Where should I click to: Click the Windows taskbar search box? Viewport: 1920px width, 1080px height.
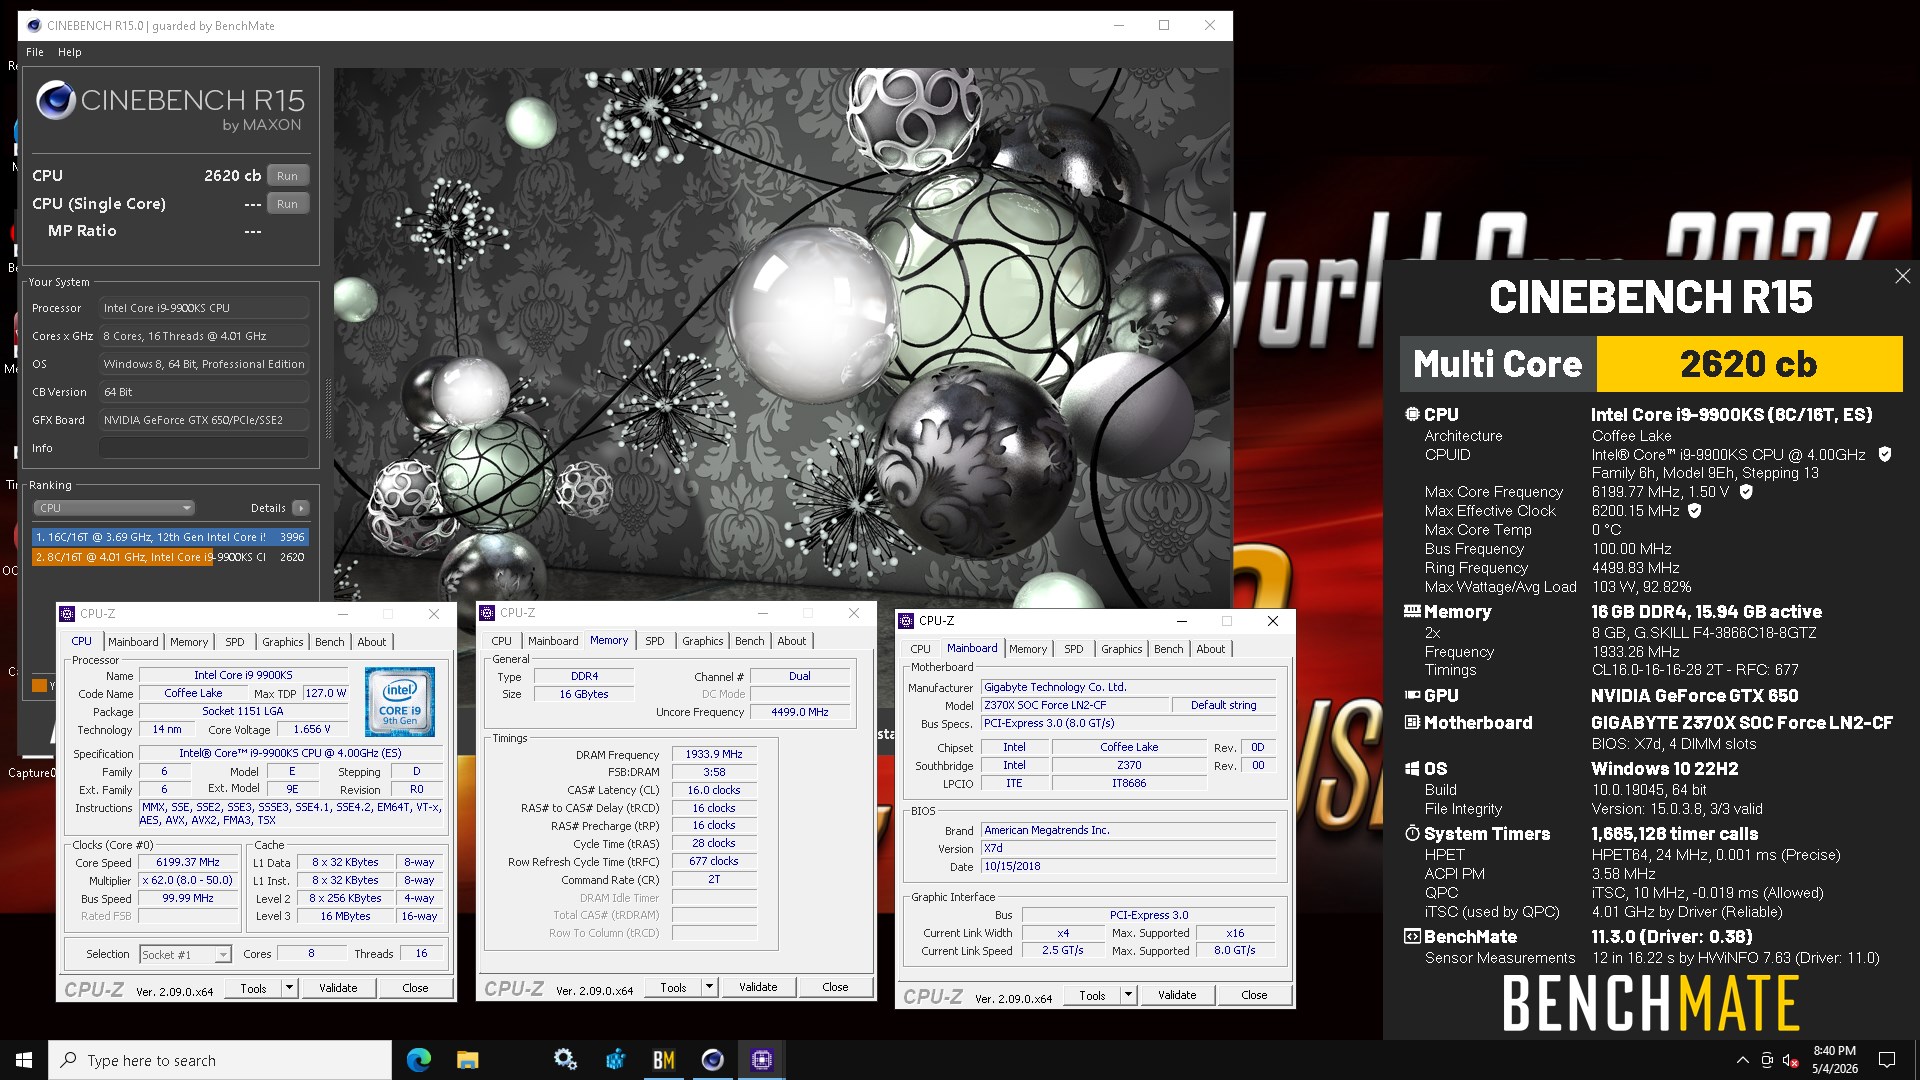(x=220, y=1060)
